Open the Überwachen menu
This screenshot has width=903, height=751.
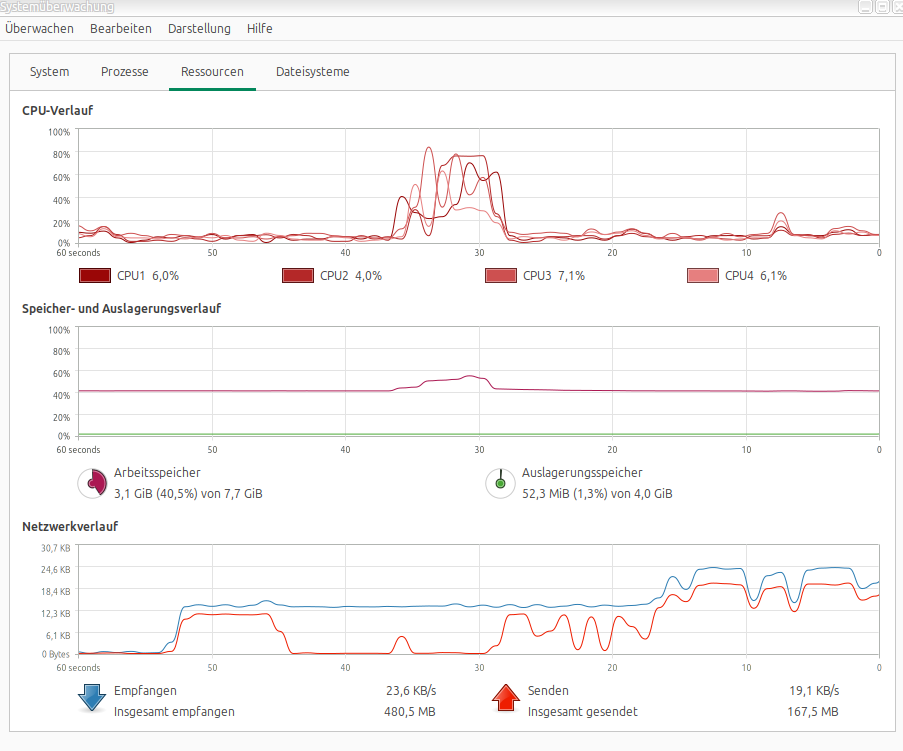(x=39, y=29)
